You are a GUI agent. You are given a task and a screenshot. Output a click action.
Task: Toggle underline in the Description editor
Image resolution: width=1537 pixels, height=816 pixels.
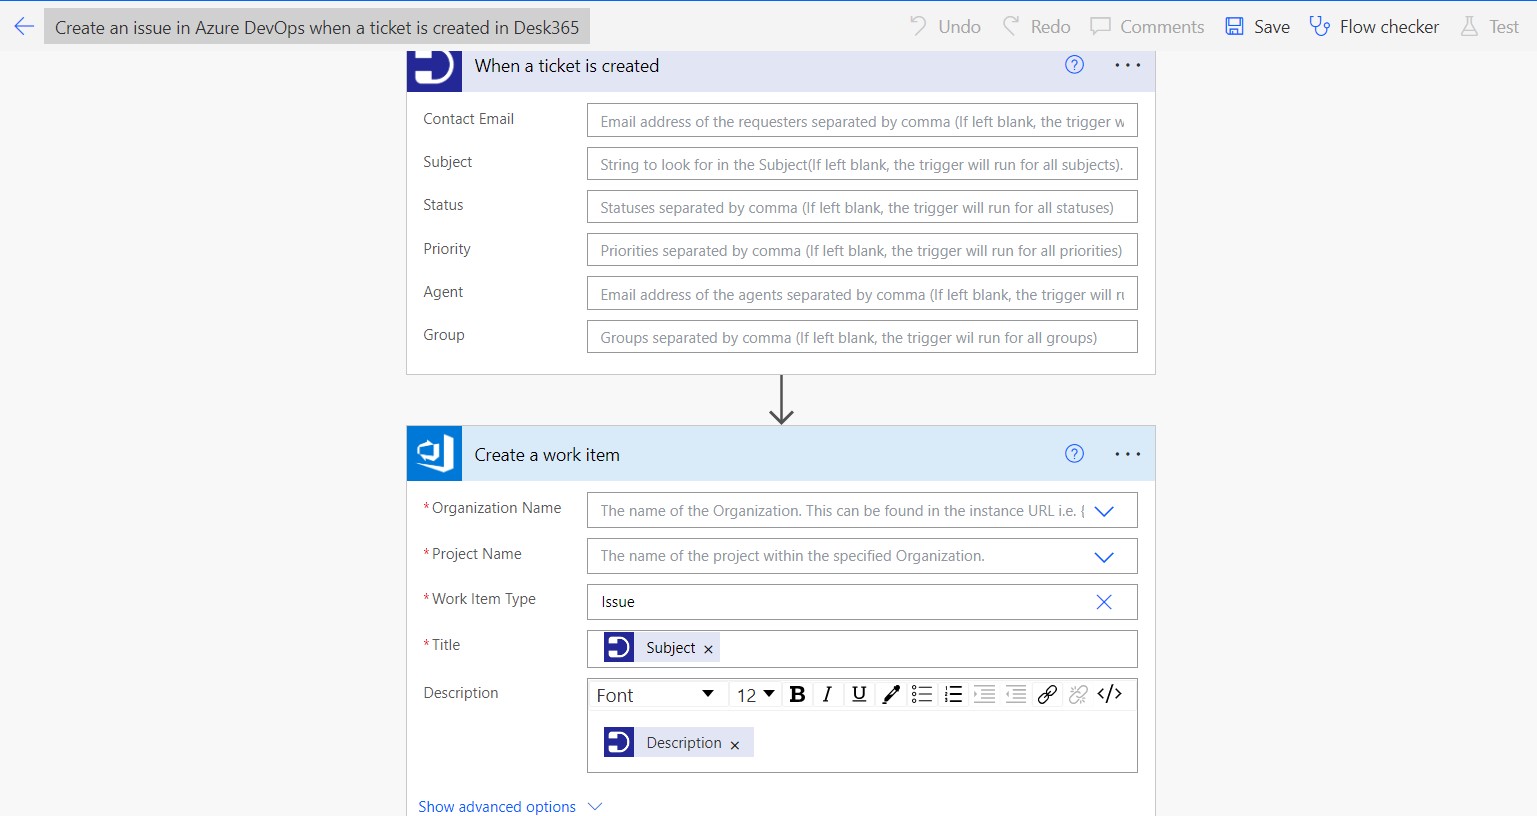858,693
